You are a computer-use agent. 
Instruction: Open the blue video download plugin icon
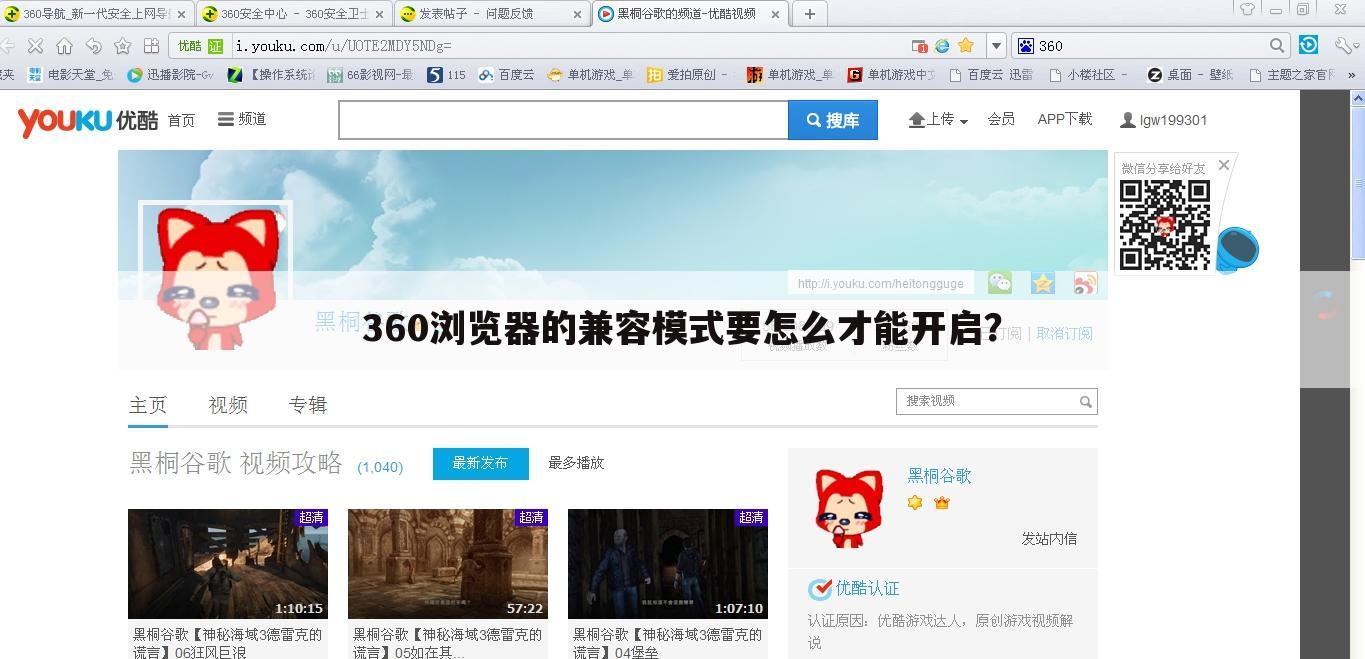pos(1308,45)
